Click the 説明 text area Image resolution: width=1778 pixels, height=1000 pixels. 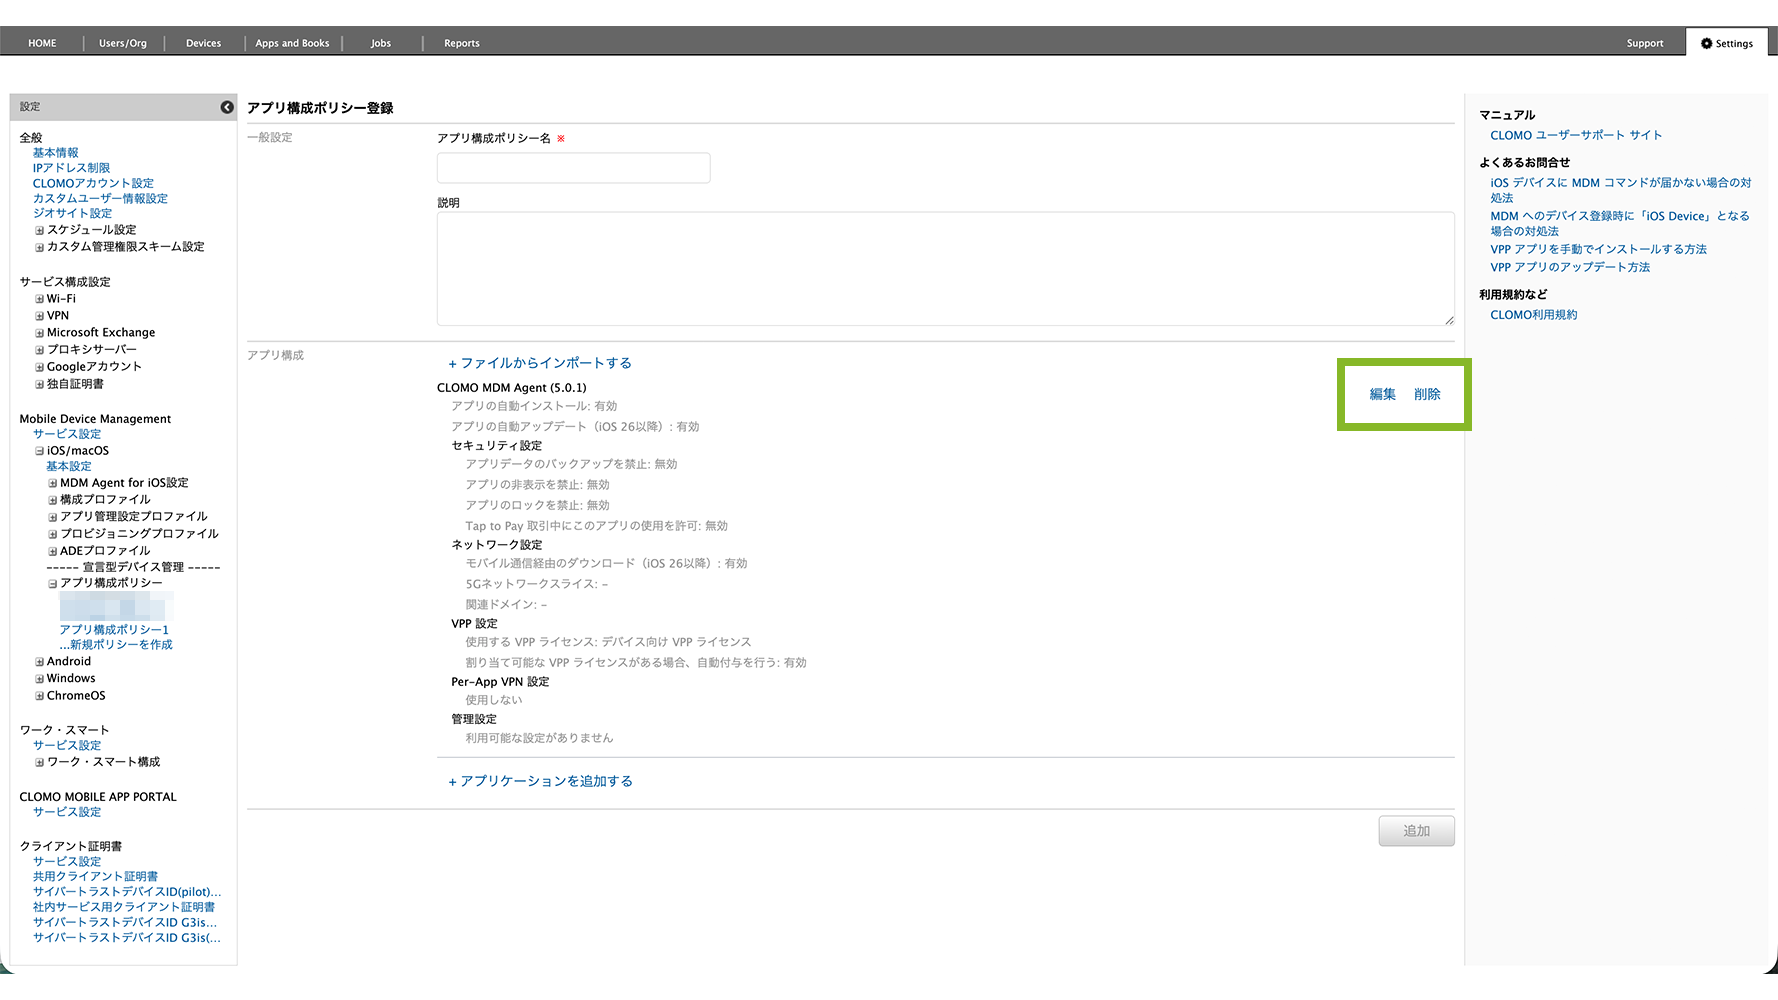(x=945, y=269)
